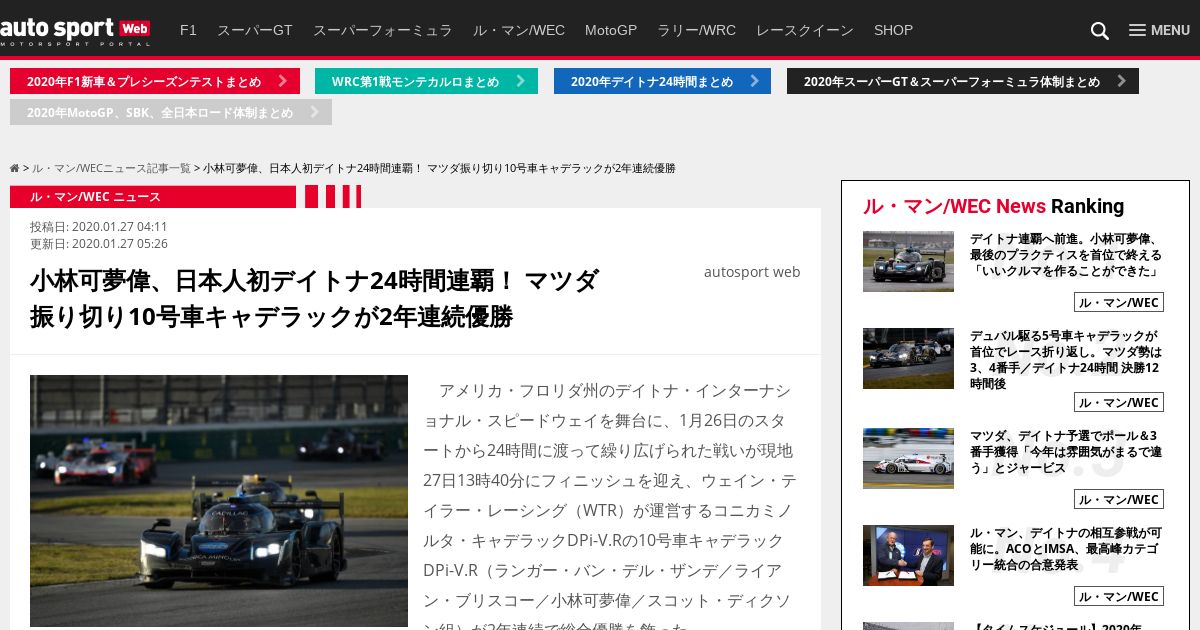Image resolution: width=1200 pixels, height=630 pixels.
Task: Open 2020年デイトナ24時間まとめ banner
Action: [x=662, y=81]
